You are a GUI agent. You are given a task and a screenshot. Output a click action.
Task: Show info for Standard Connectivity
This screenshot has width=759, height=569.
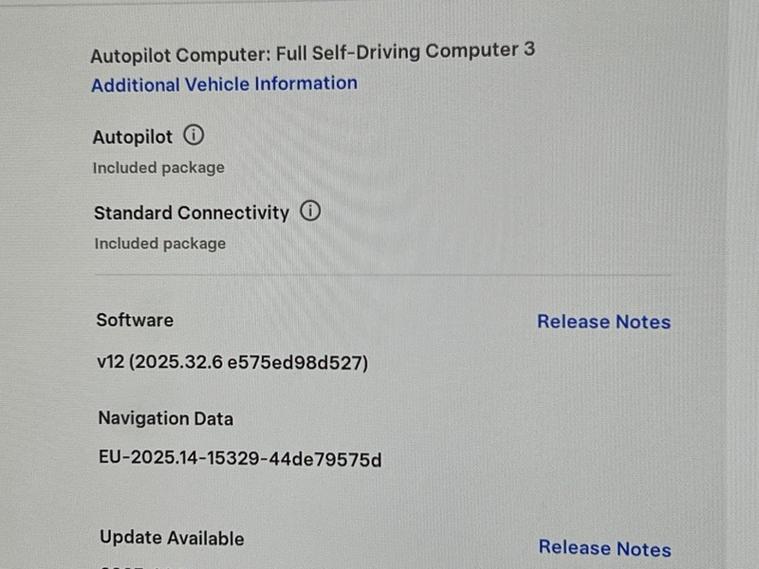[x=311, y=212]
